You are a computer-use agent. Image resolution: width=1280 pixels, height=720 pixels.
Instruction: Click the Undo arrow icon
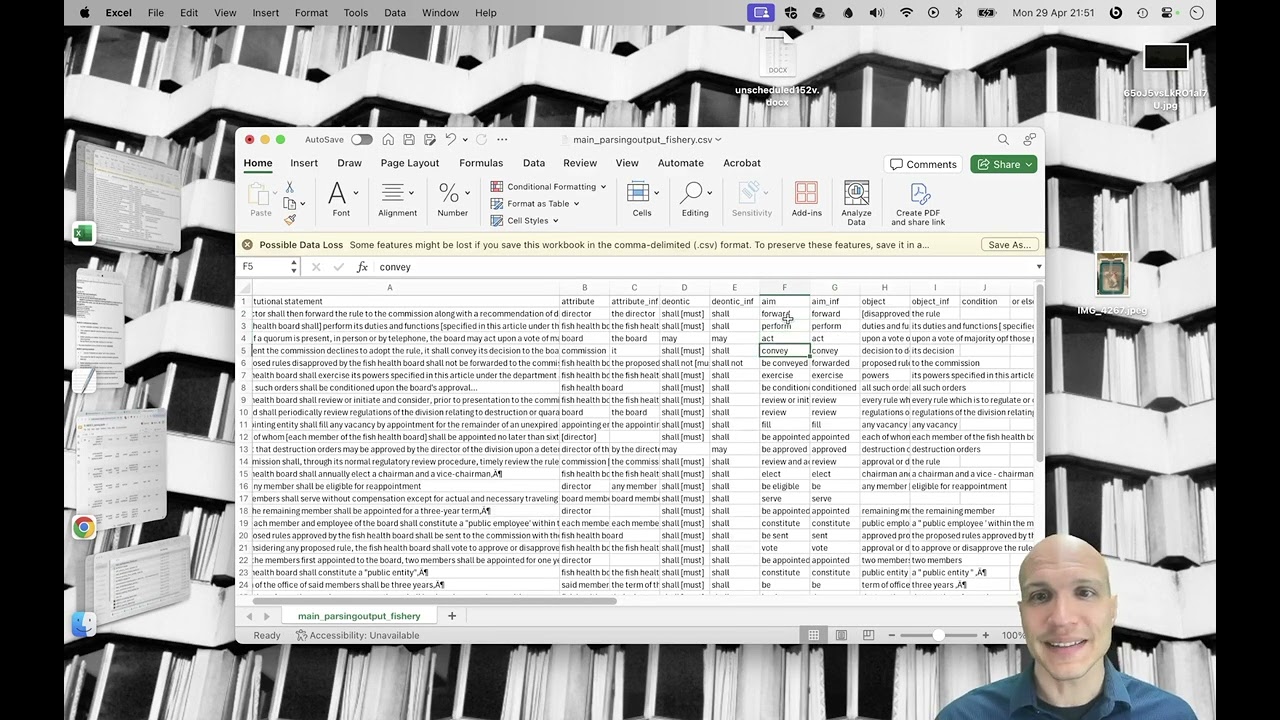point(451,140)
